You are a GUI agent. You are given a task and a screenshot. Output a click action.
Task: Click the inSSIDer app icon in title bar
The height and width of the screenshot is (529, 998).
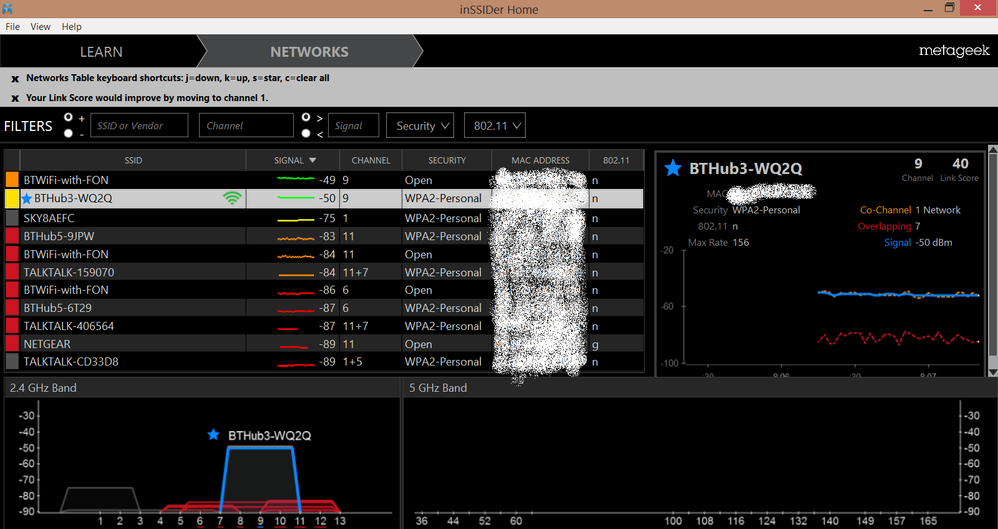(x=7, y=8)
